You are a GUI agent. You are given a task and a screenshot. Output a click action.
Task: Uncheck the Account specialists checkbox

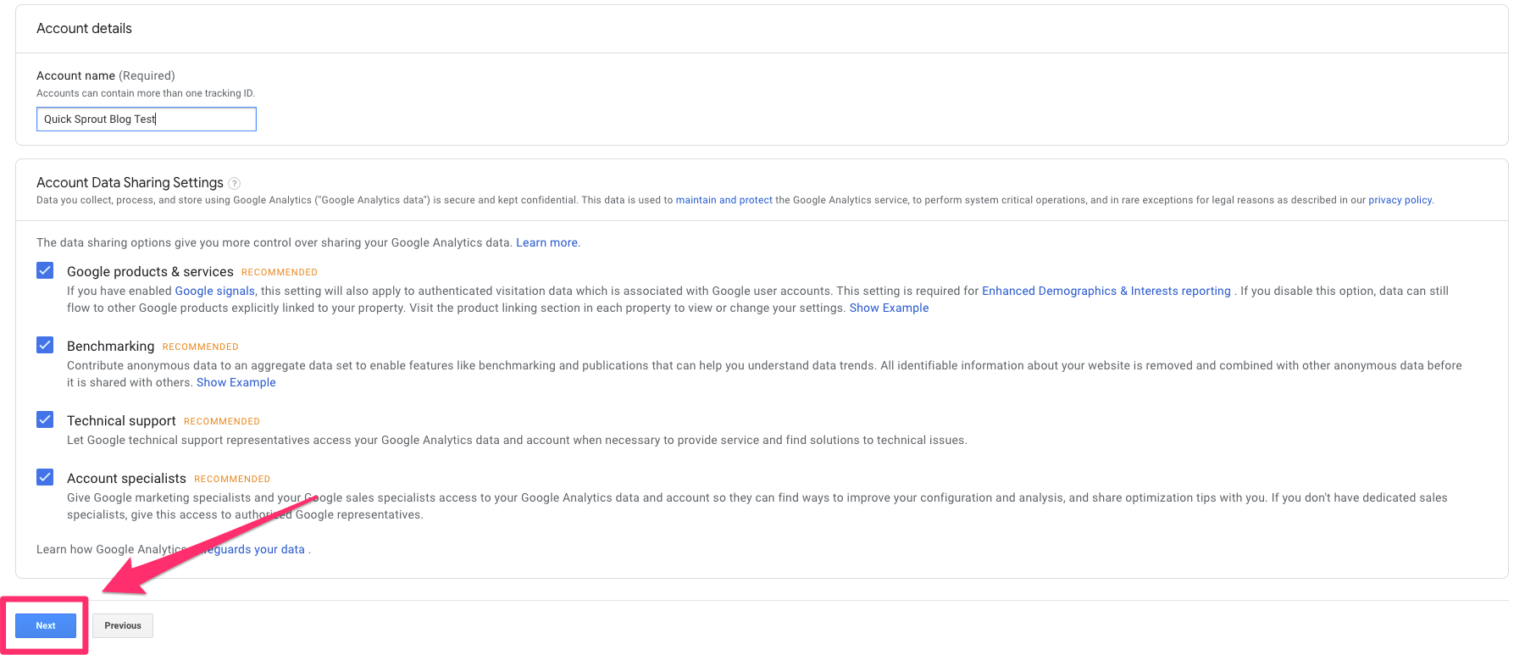pos(45,477)
